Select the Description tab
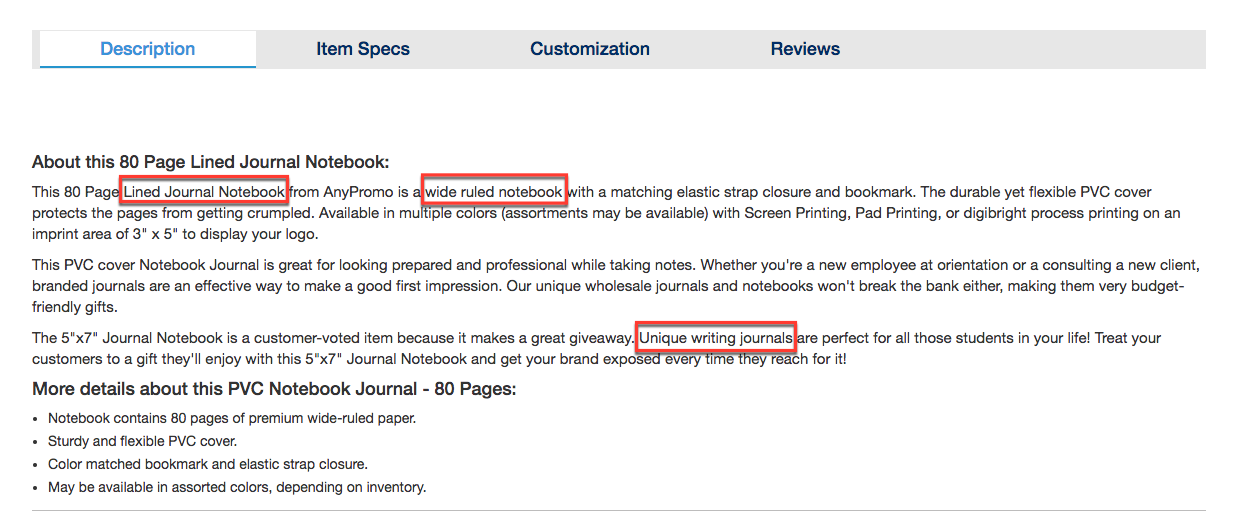The image size is (1241, 530). [x=148, y=49]
